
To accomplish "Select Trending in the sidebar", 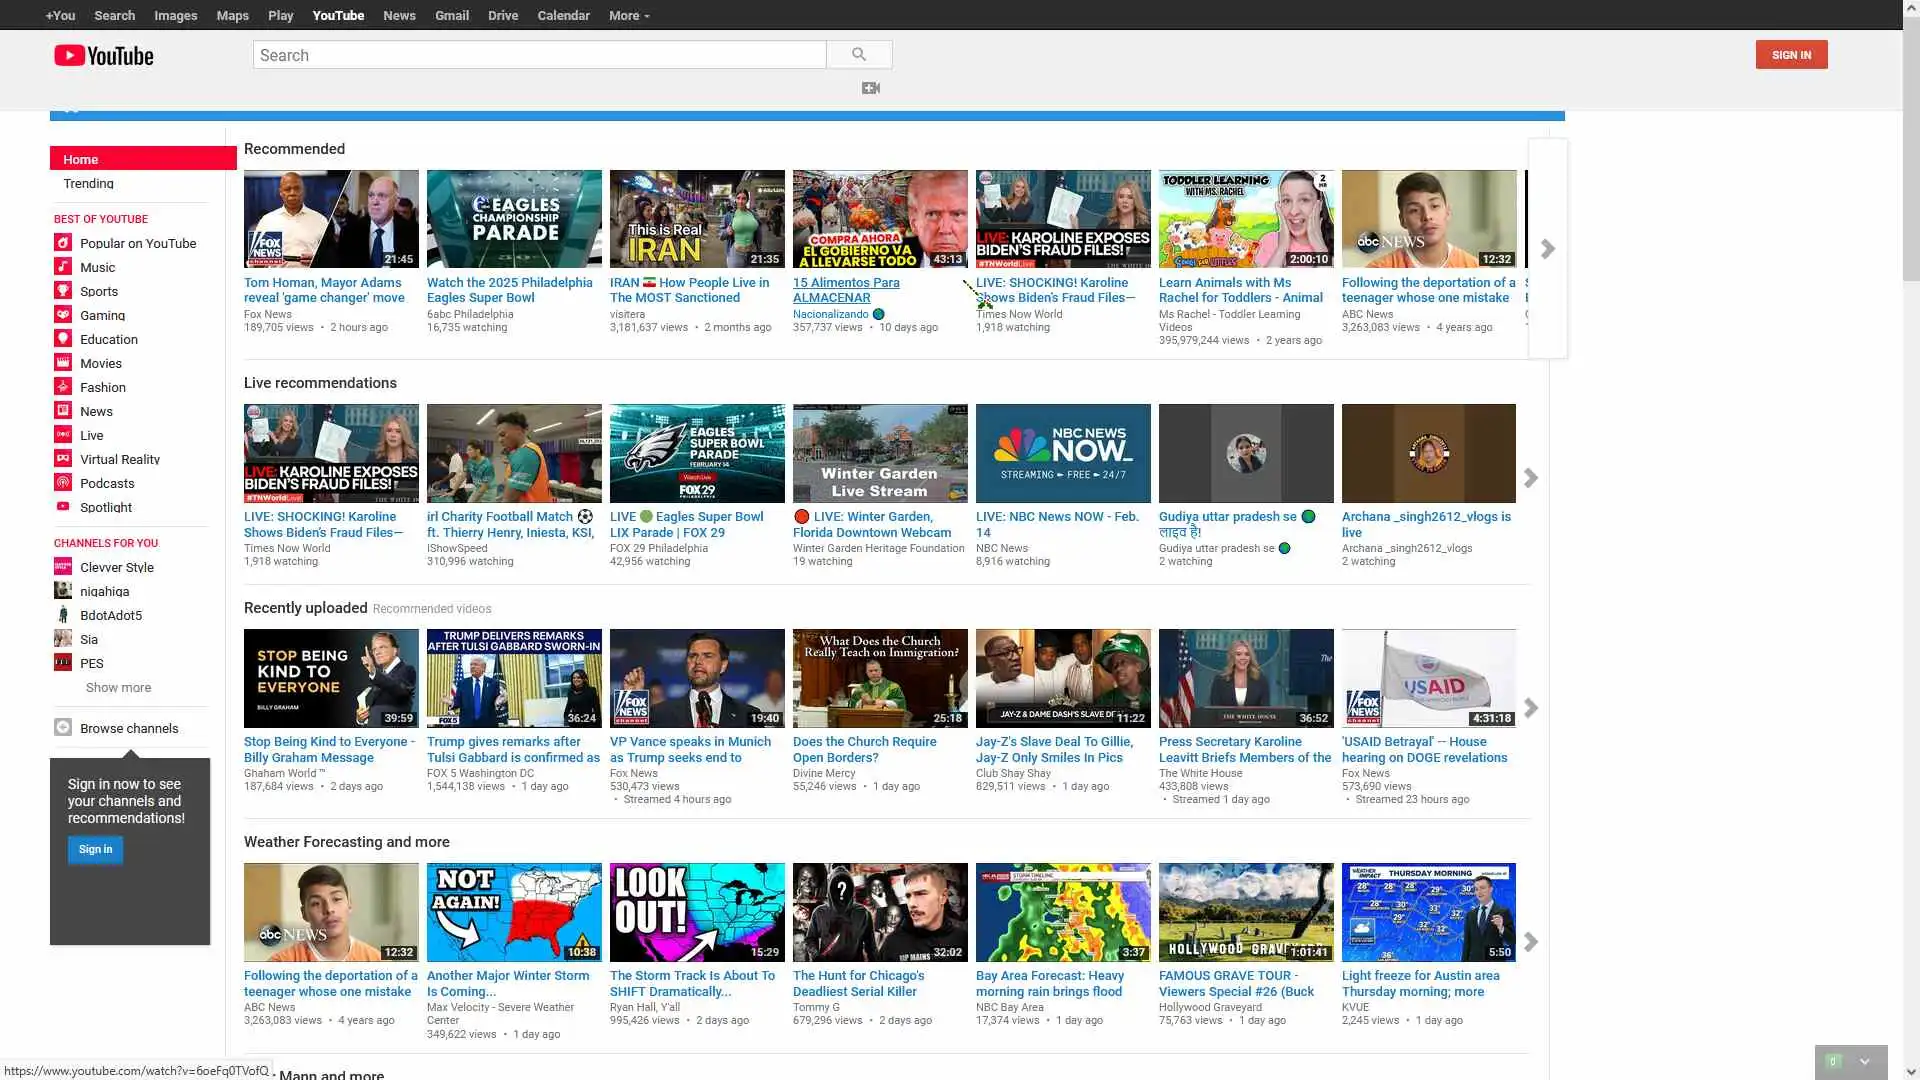I will (x=88, y=184).
